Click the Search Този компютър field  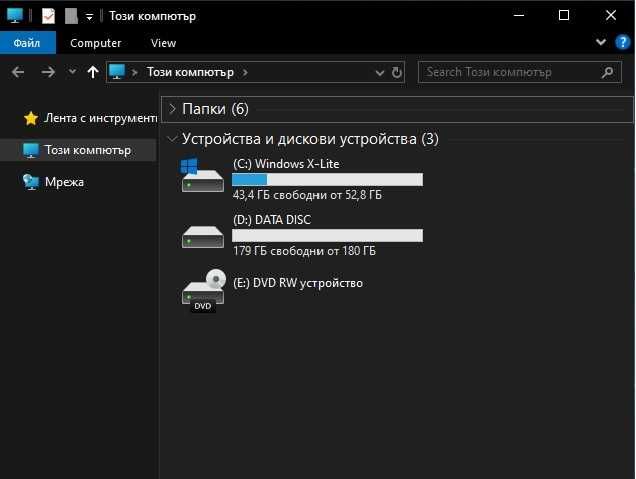pyautogui.click(x=520, y=72)
